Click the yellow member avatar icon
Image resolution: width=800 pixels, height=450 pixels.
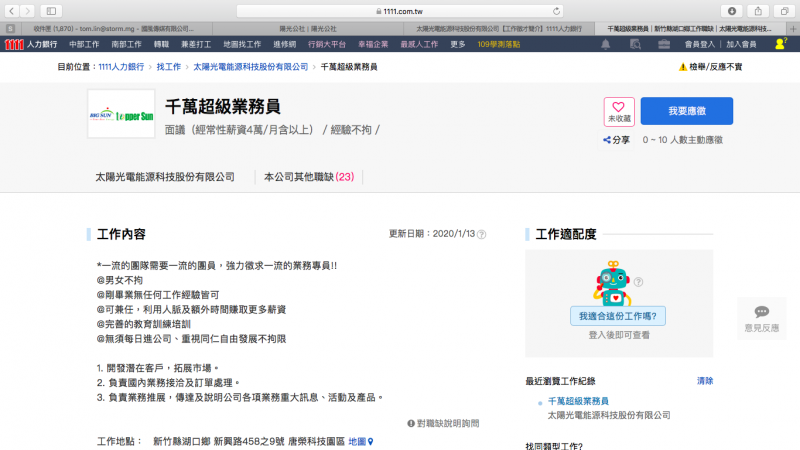[x=780, y=44]
